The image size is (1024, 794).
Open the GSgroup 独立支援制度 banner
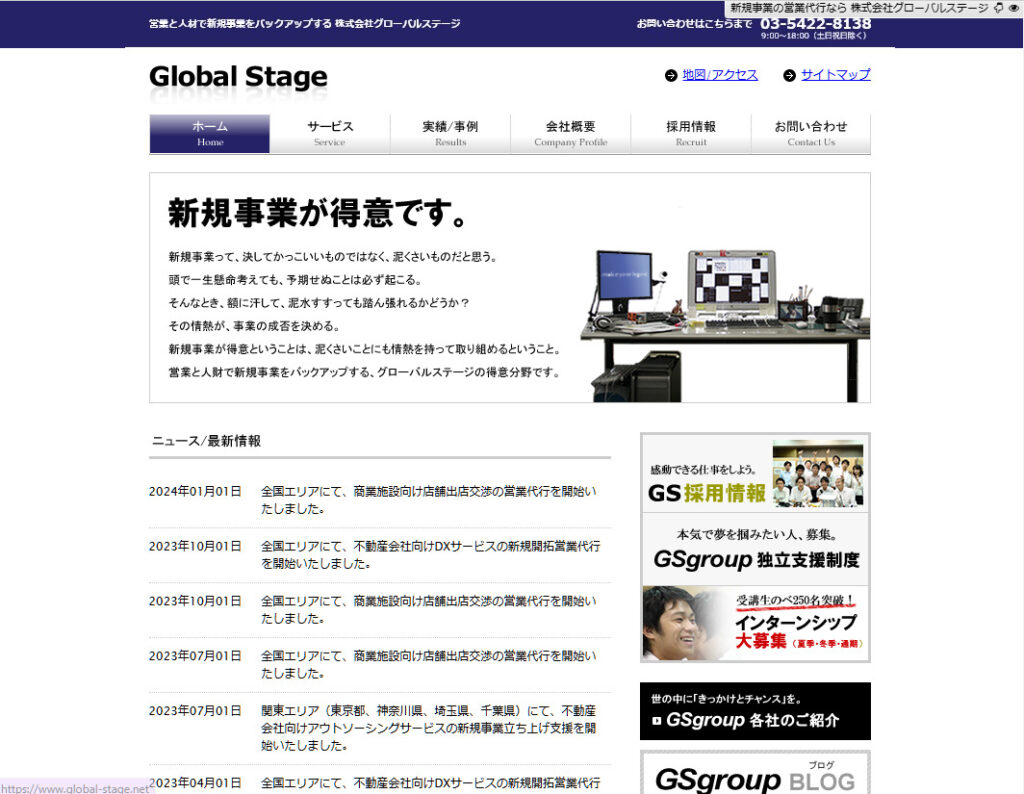click(755, 548)
